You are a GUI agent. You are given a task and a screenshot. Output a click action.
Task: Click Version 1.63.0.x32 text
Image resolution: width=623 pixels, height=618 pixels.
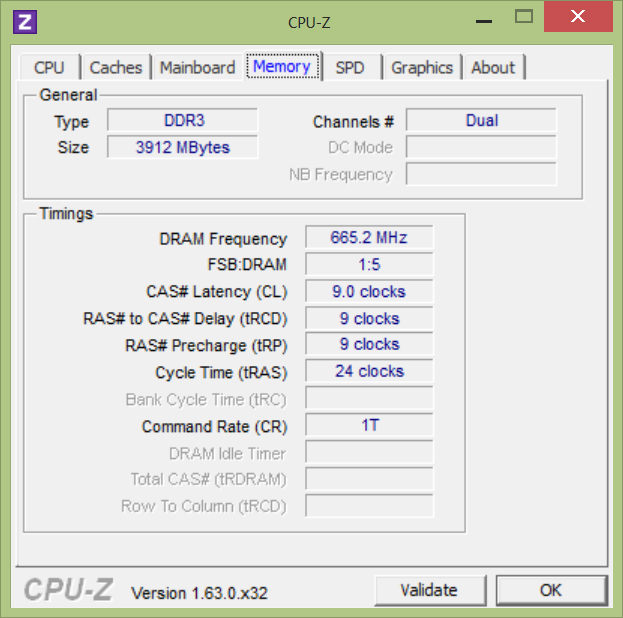pyautogui.click(x=199, y=593)
